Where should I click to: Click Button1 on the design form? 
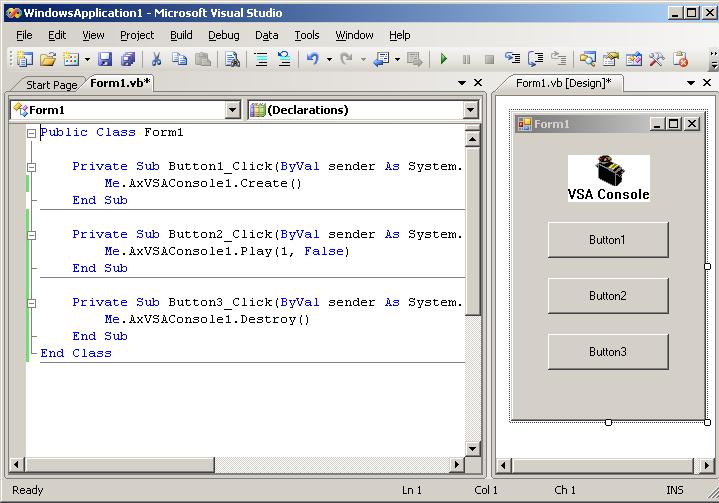608,240
